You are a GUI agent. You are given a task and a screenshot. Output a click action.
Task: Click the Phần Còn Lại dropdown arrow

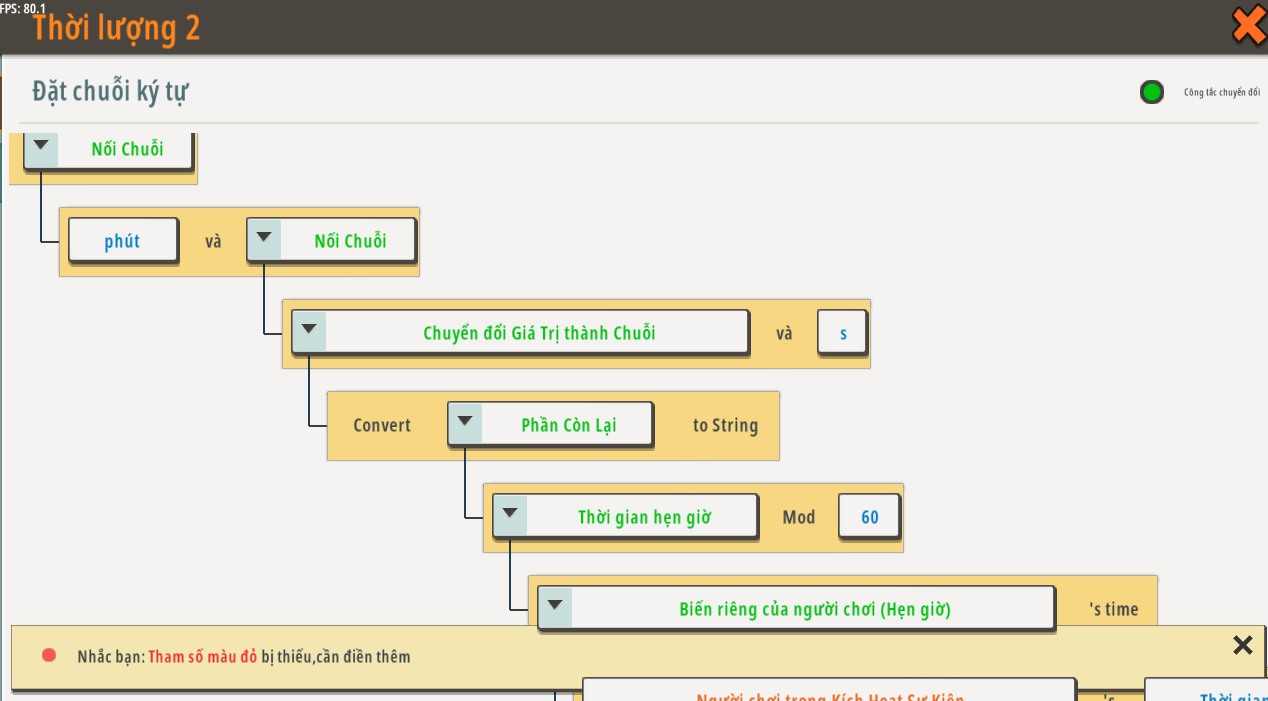(x=465, y=423)
